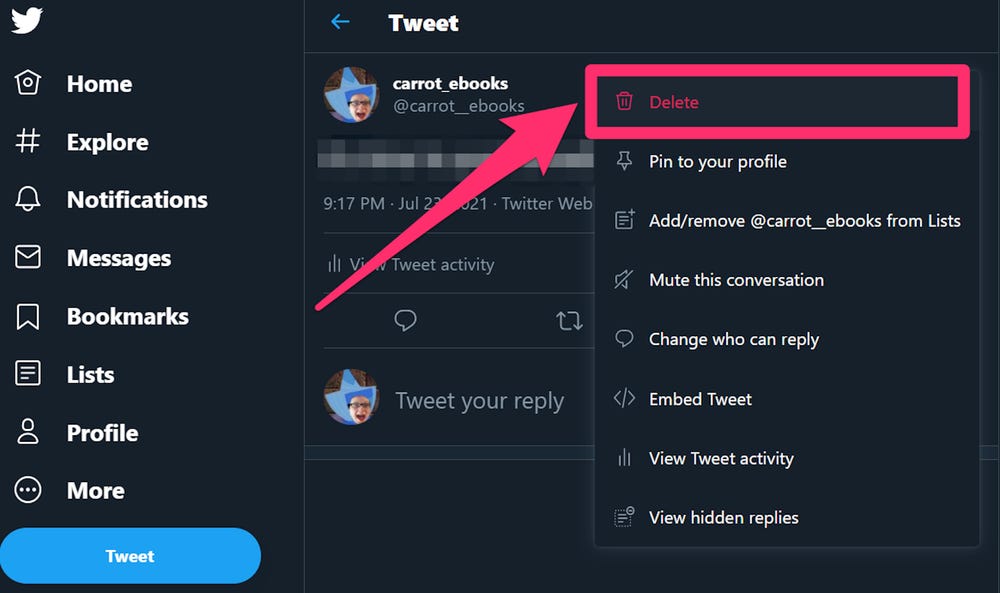Click the blue Tweet button
The width and height of the screenshot is (1000, 593).
click(130, 556)
